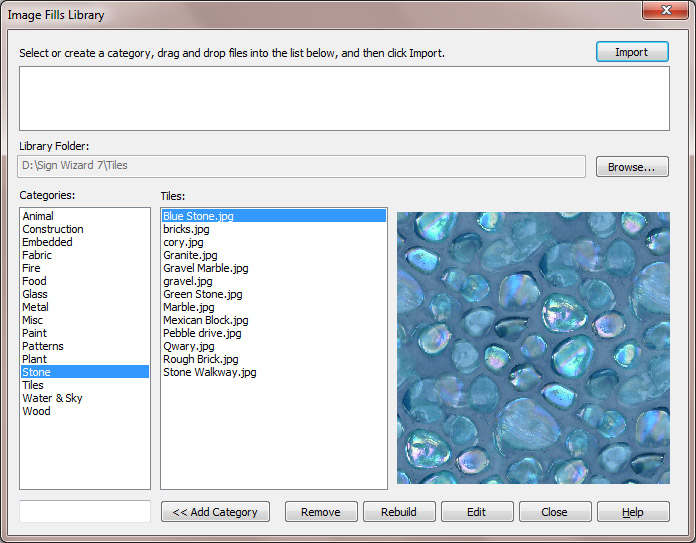Select the Glass category
The height and width of the screenshot is (543, 696).
point(85,294)
